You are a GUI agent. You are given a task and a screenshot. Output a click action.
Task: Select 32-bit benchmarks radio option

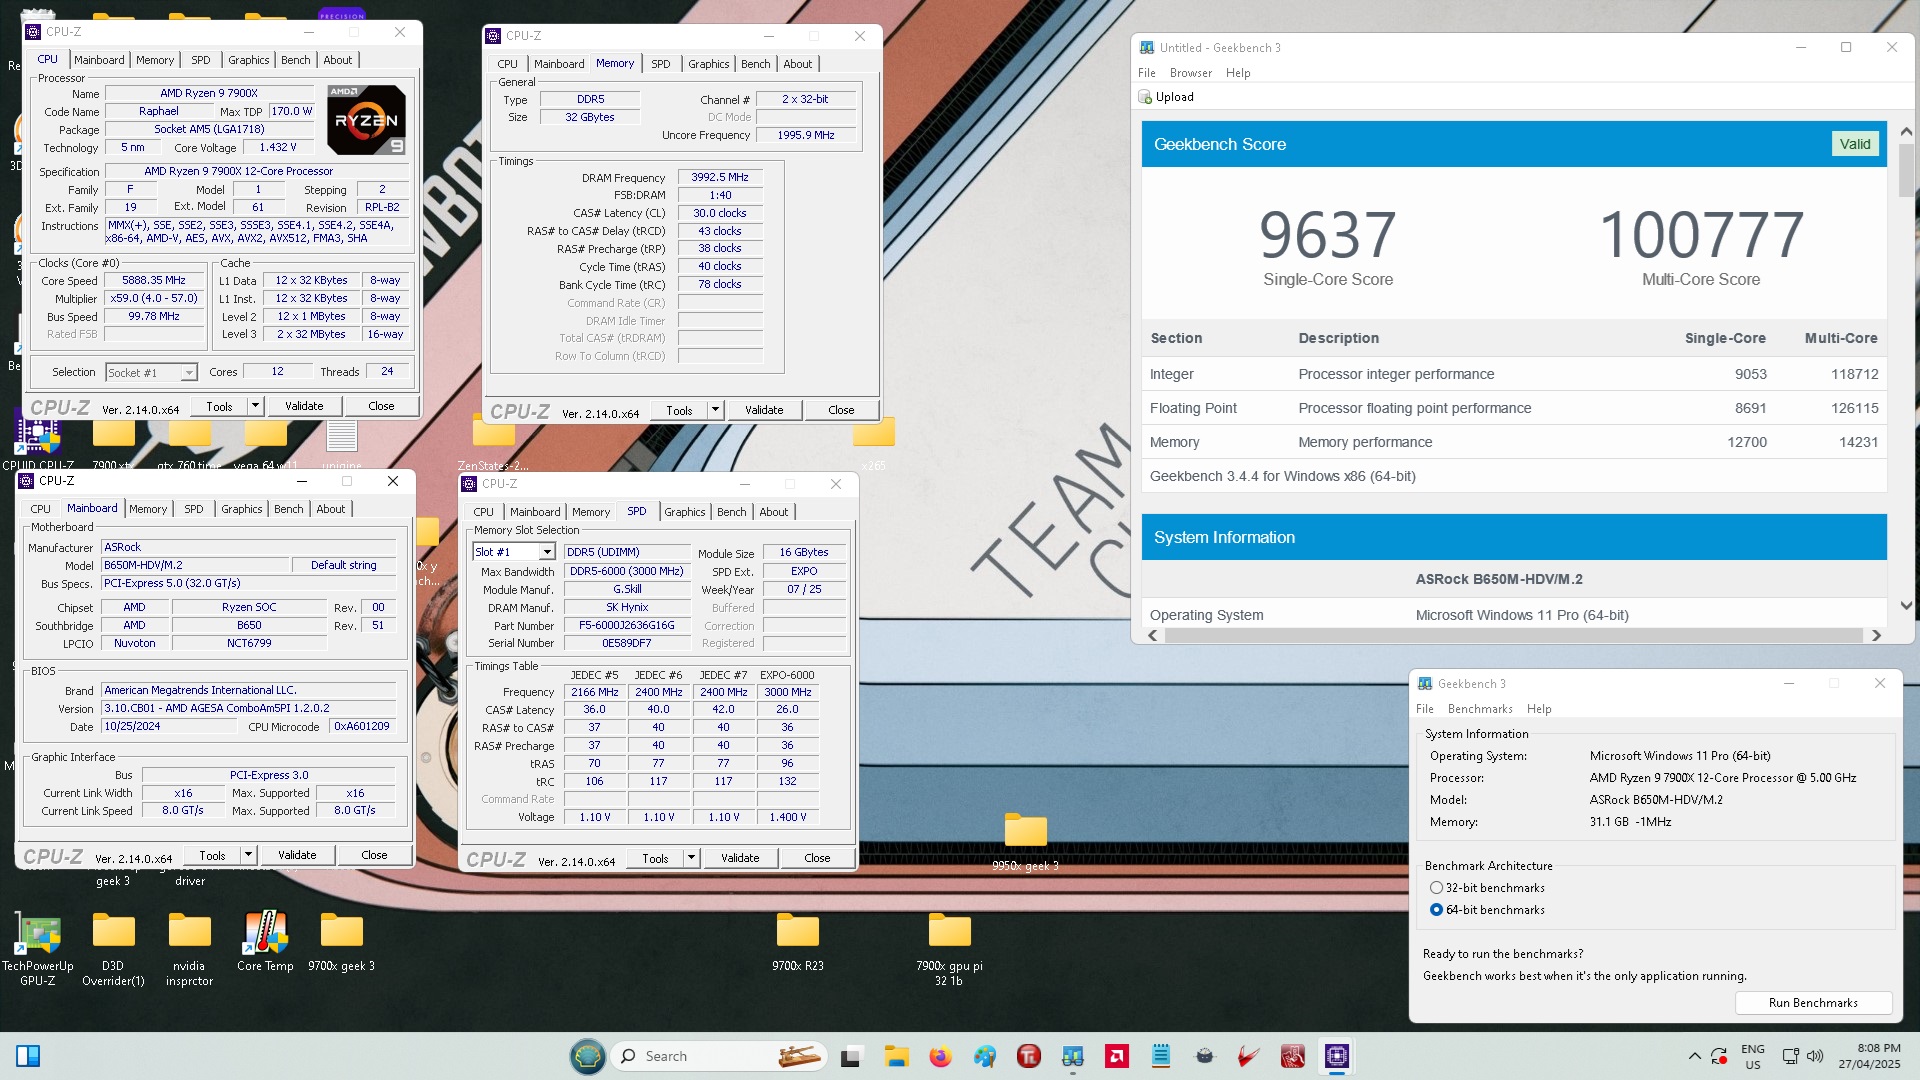point(1436,888)
